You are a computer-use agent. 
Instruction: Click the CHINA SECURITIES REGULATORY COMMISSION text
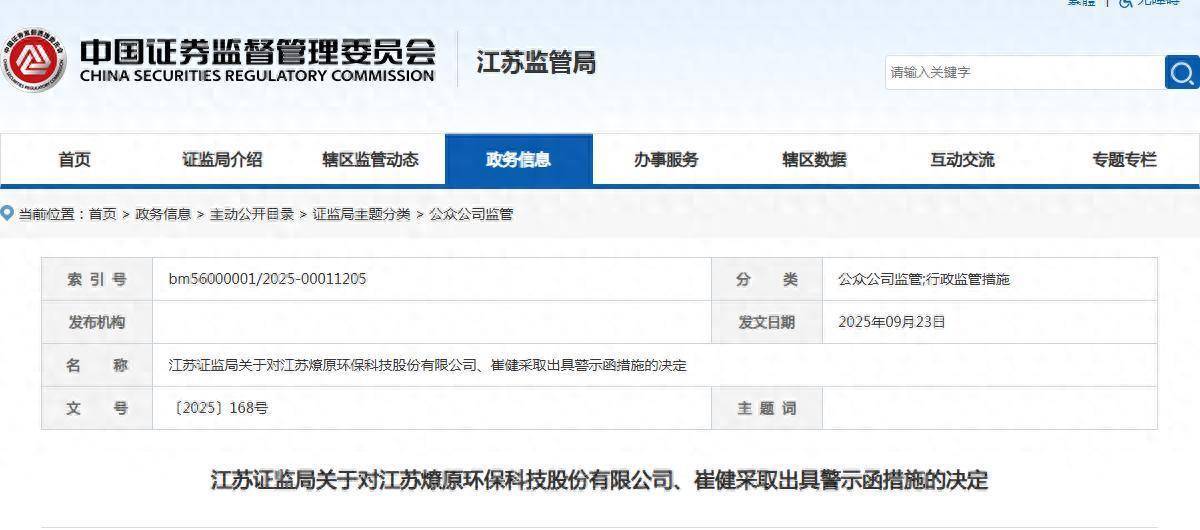[x=257, y=76]
